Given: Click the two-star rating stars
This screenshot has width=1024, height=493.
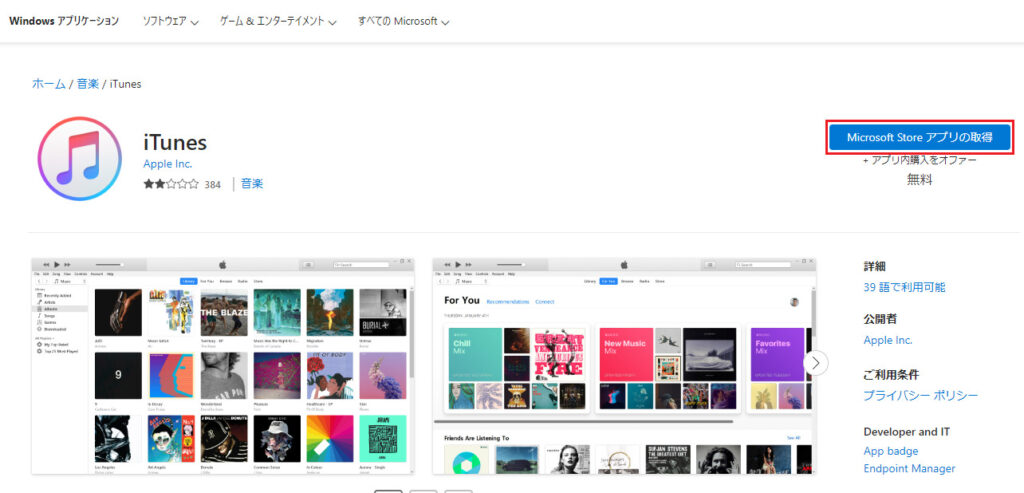Looking at the screenshot, I should (171, 184).
